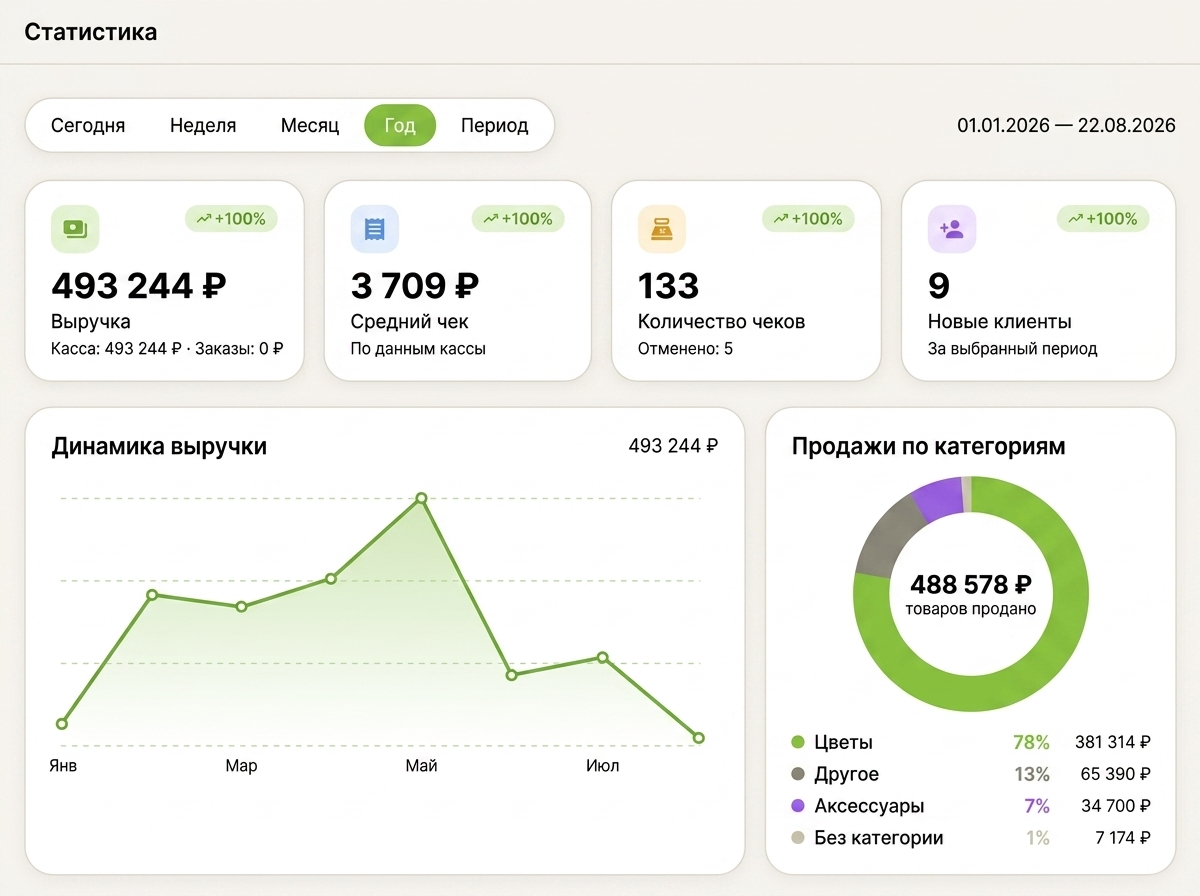The image size is (1200, 896).
Task: Click the blue receipt average check icon
Action: pos(375,229)
